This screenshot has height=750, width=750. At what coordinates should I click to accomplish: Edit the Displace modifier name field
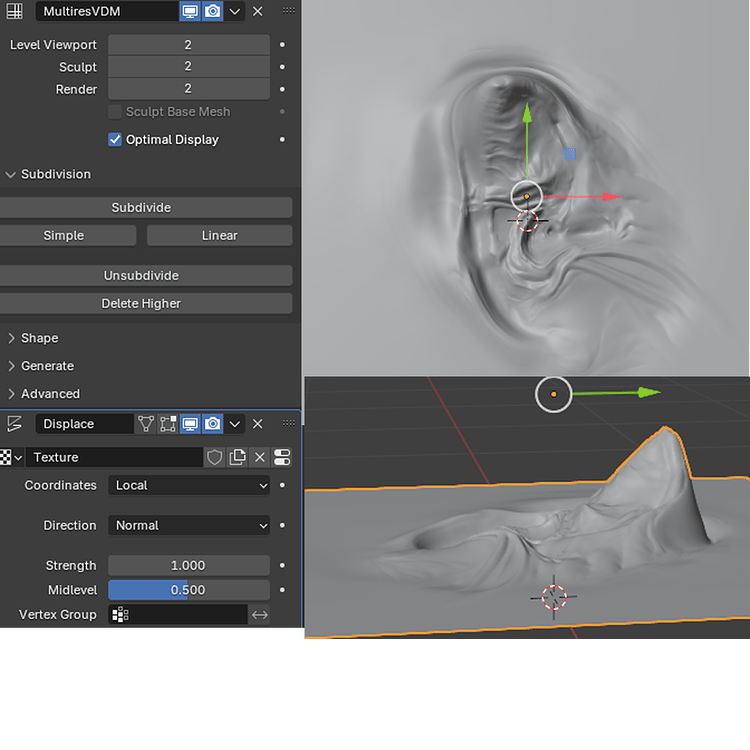click(84, 424)
